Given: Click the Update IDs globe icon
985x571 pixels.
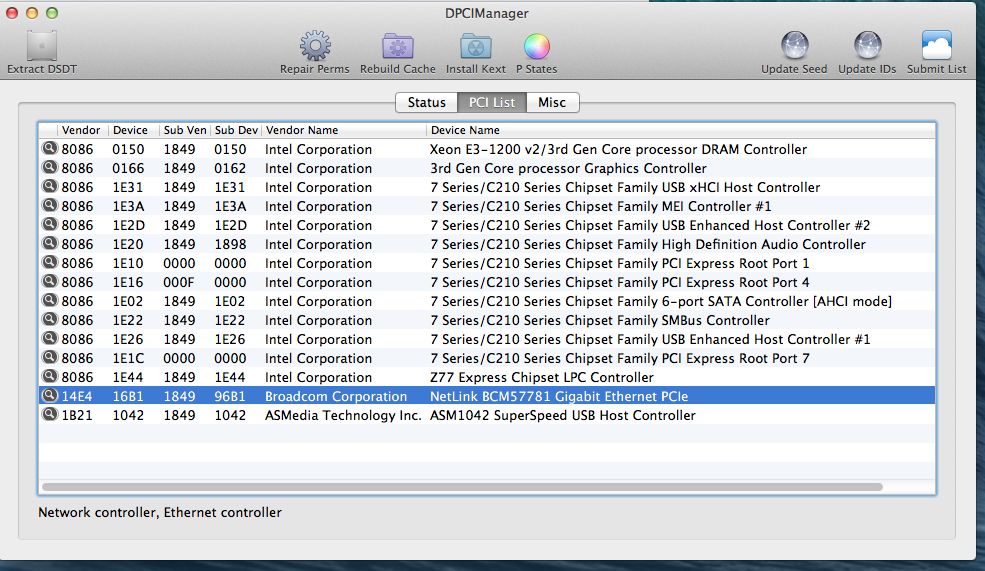Looking at the screenshot, I should tap(867, 46).
